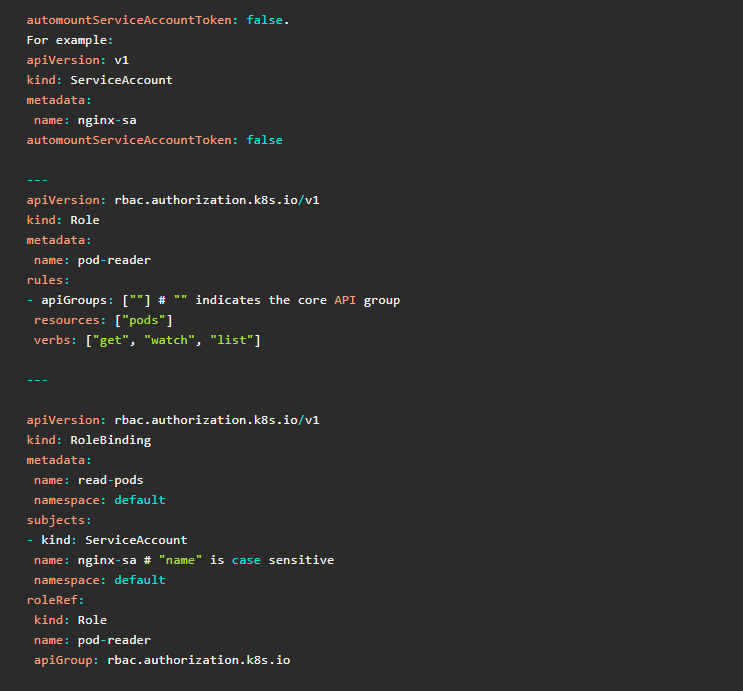Viewport: 743px width, 691px height.
Task: Click the 'name: nginx-sa' line under ServiceAccount metadata
Action: (85, 120)
